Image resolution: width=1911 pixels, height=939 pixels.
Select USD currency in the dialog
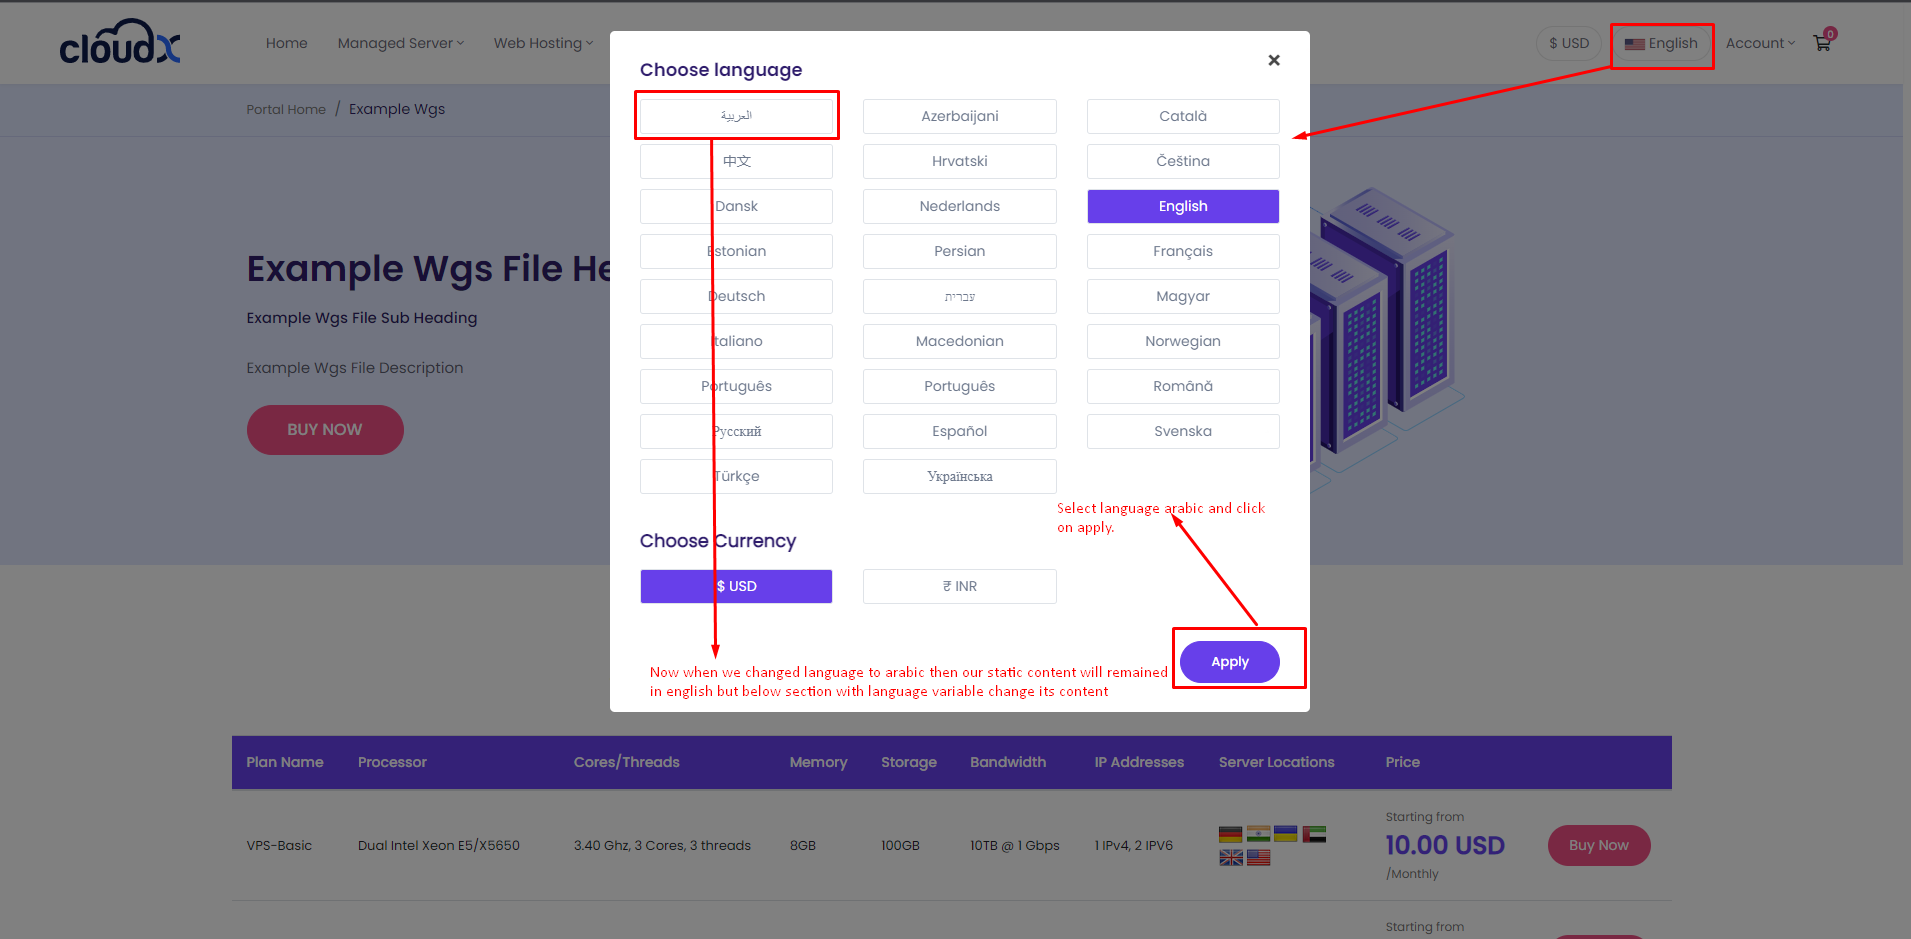click(736, 586)
